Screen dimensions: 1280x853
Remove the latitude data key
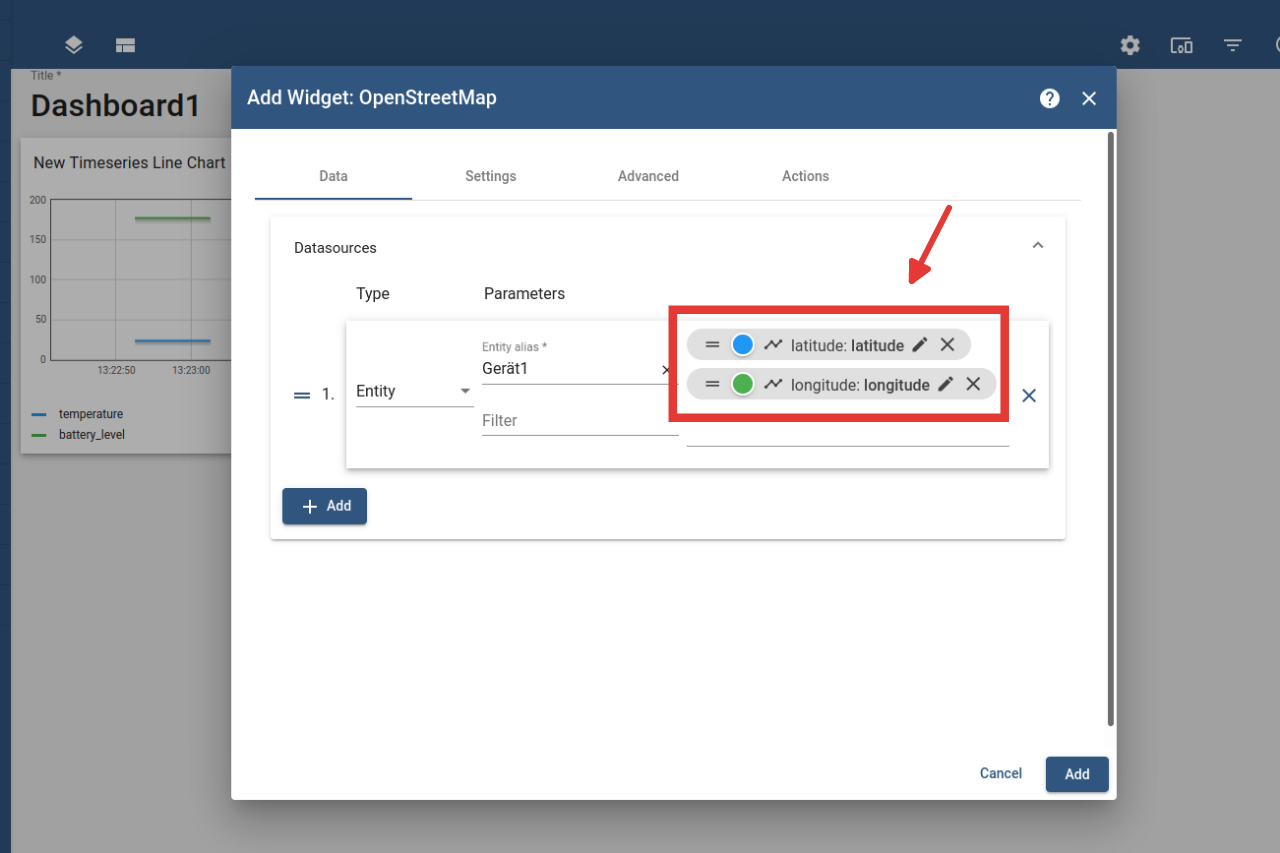coord(948,345)
